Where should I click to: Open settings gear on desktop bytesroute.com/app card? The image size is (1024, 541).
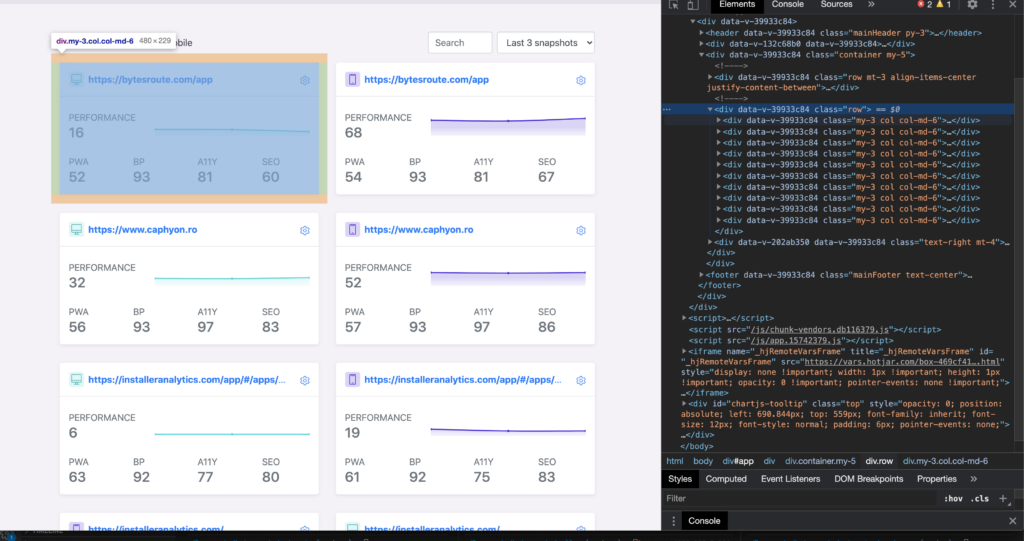pyautogui.click(x=304, y=80)
